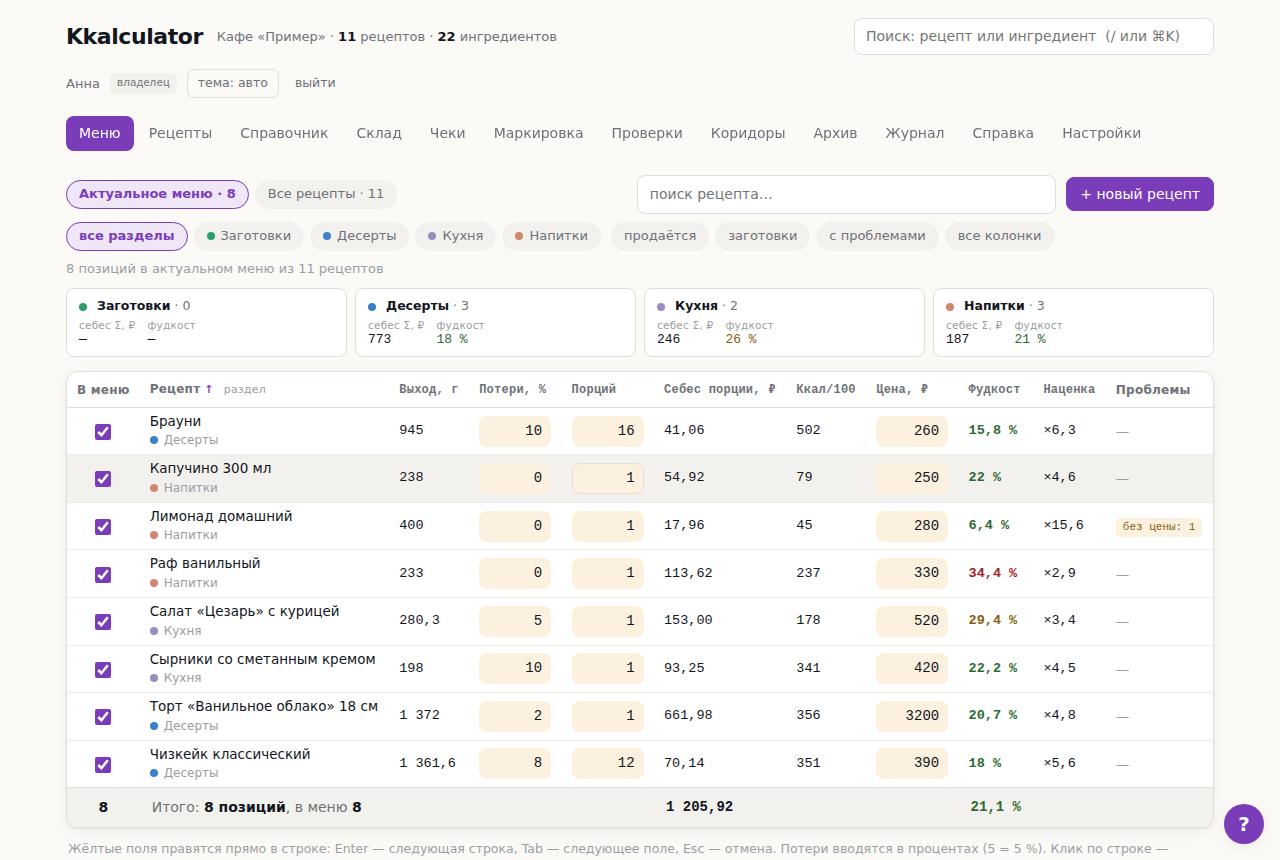Toggle the Лимонад домашний menu checkbox
The width and height of the screenshot is (1280, 860).
click(103, 527)
